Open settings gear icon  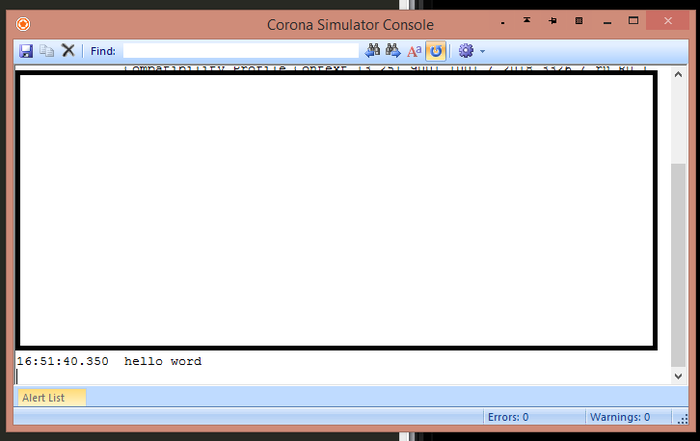[x=466, y=50]
